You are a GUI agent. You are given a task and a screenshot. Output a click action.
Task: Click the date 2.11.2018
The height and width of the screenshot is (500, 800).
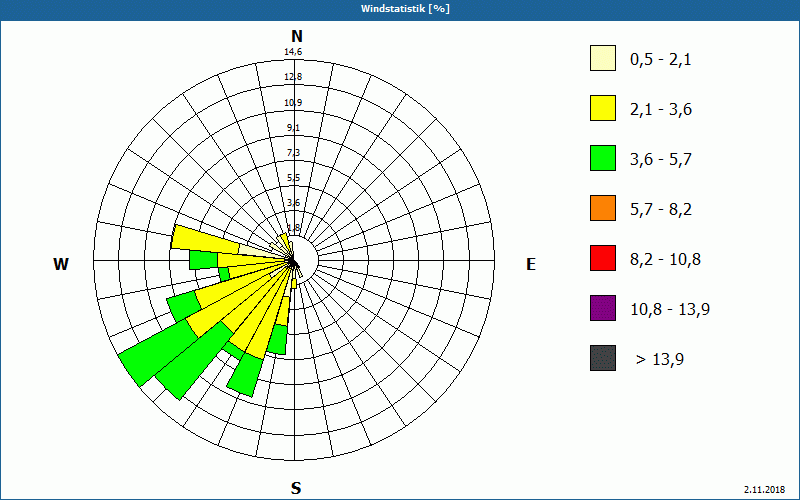click(764, 490)
